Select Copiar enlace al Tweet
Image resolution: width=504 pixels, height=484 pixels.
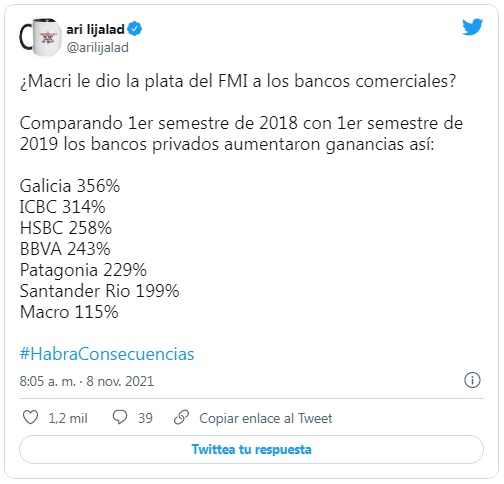click(266, 418)
